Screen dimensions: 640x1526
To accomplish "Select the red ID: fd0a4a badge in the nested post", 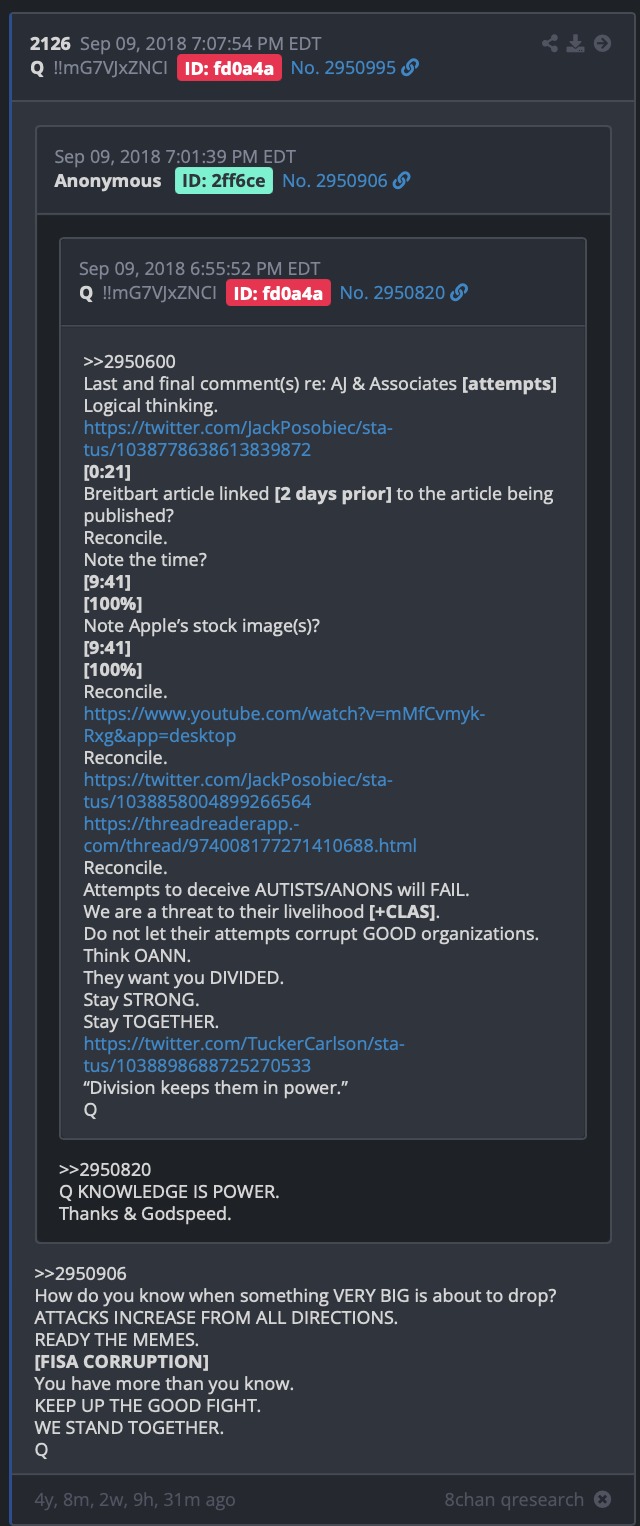I will point(278,293).
